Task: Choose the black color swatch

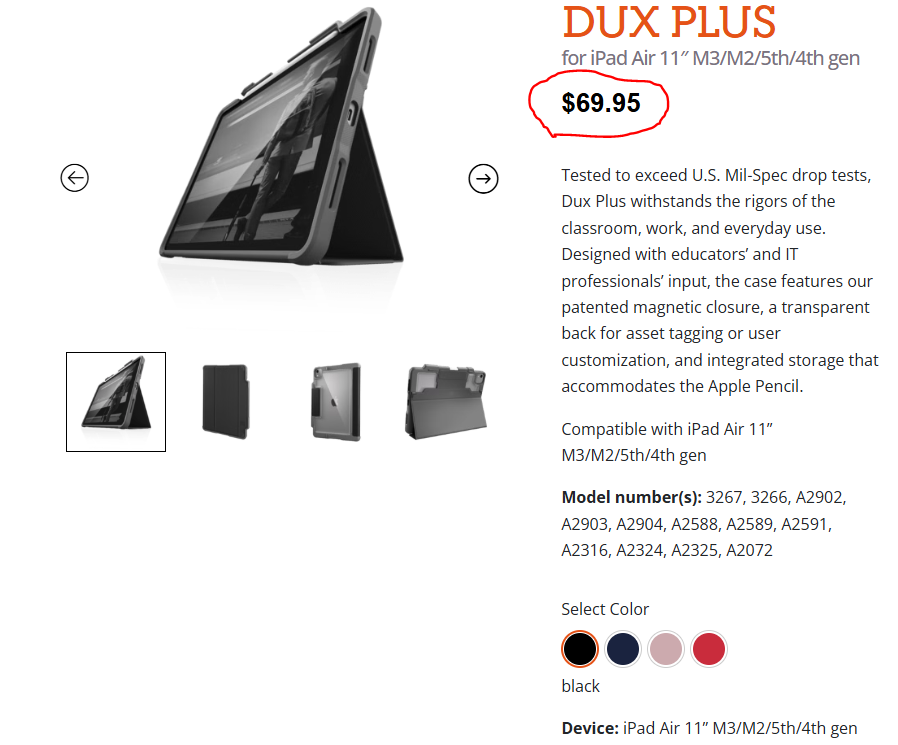Action: click(x=580, y=649)
